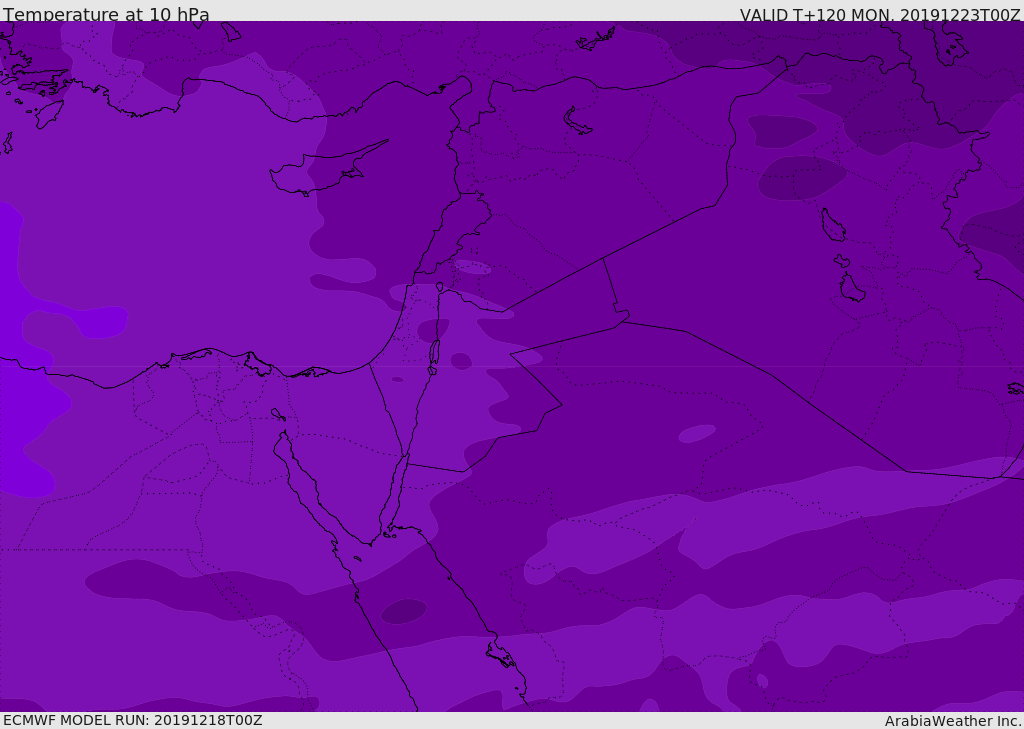Click the 'ECMWF MODEL RUN: 20191218T00Z' footer text
This screenshot has height=729, width=1024.
pos(133,720)
